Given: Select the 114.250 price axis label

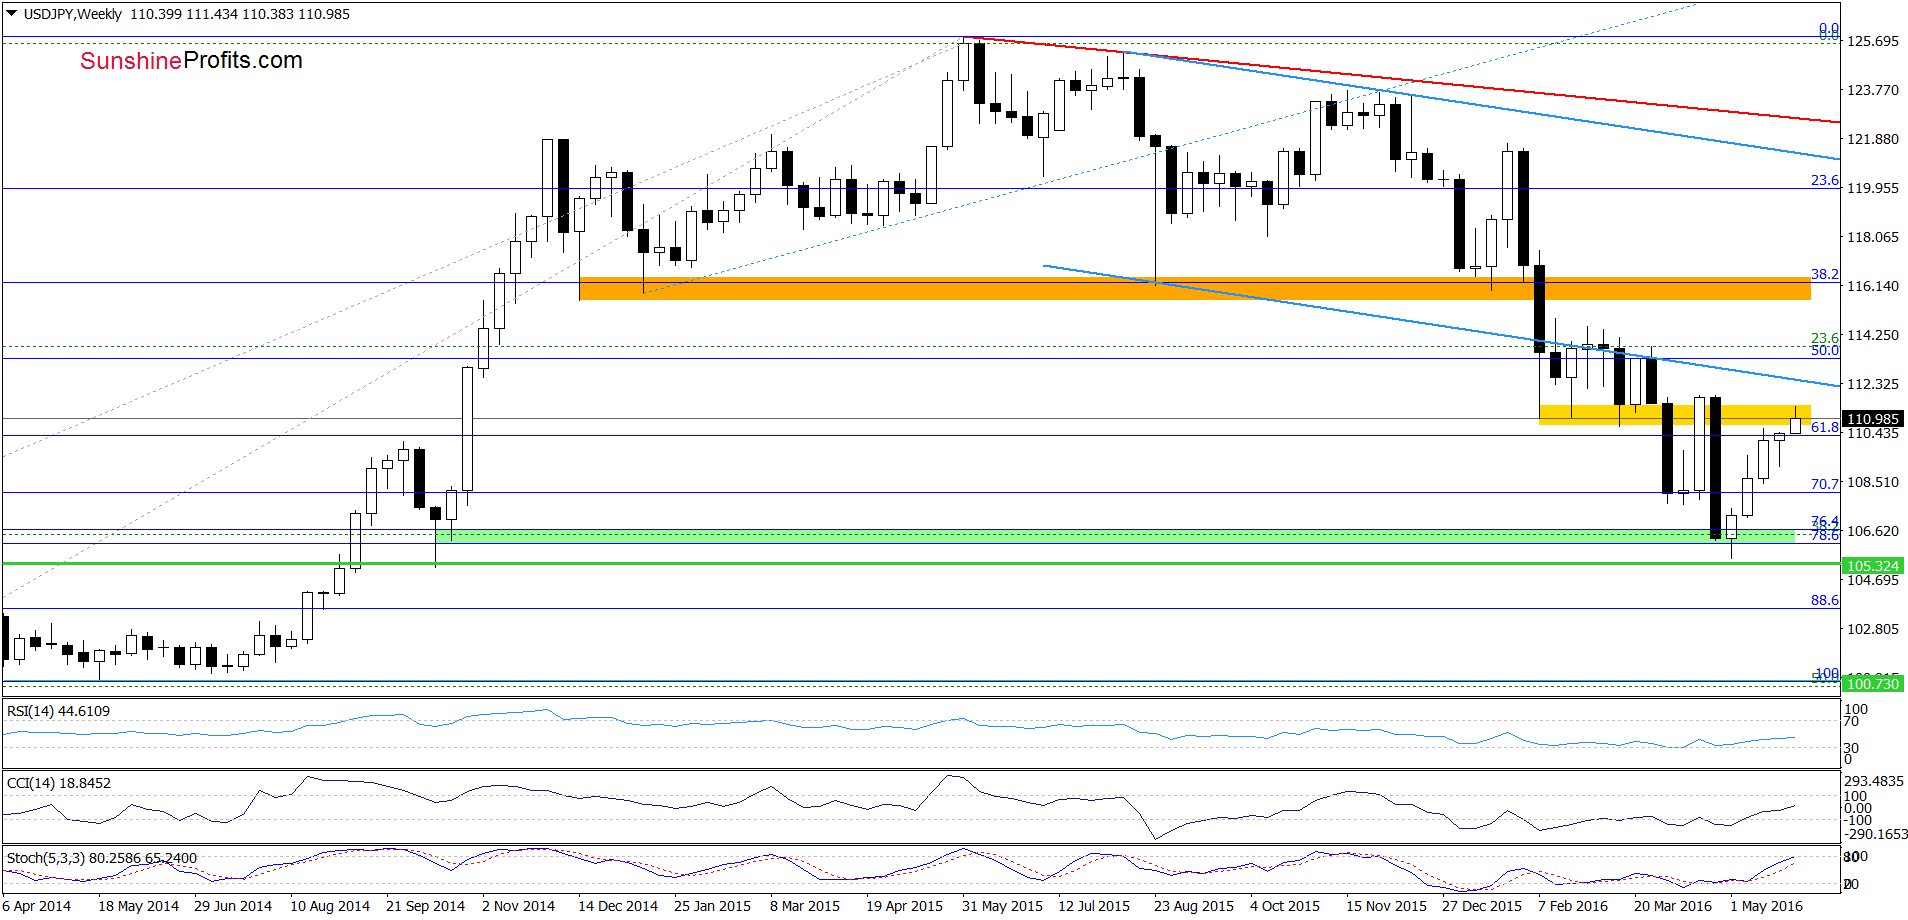Looking at the screenshot, I should coord(1873,335).
